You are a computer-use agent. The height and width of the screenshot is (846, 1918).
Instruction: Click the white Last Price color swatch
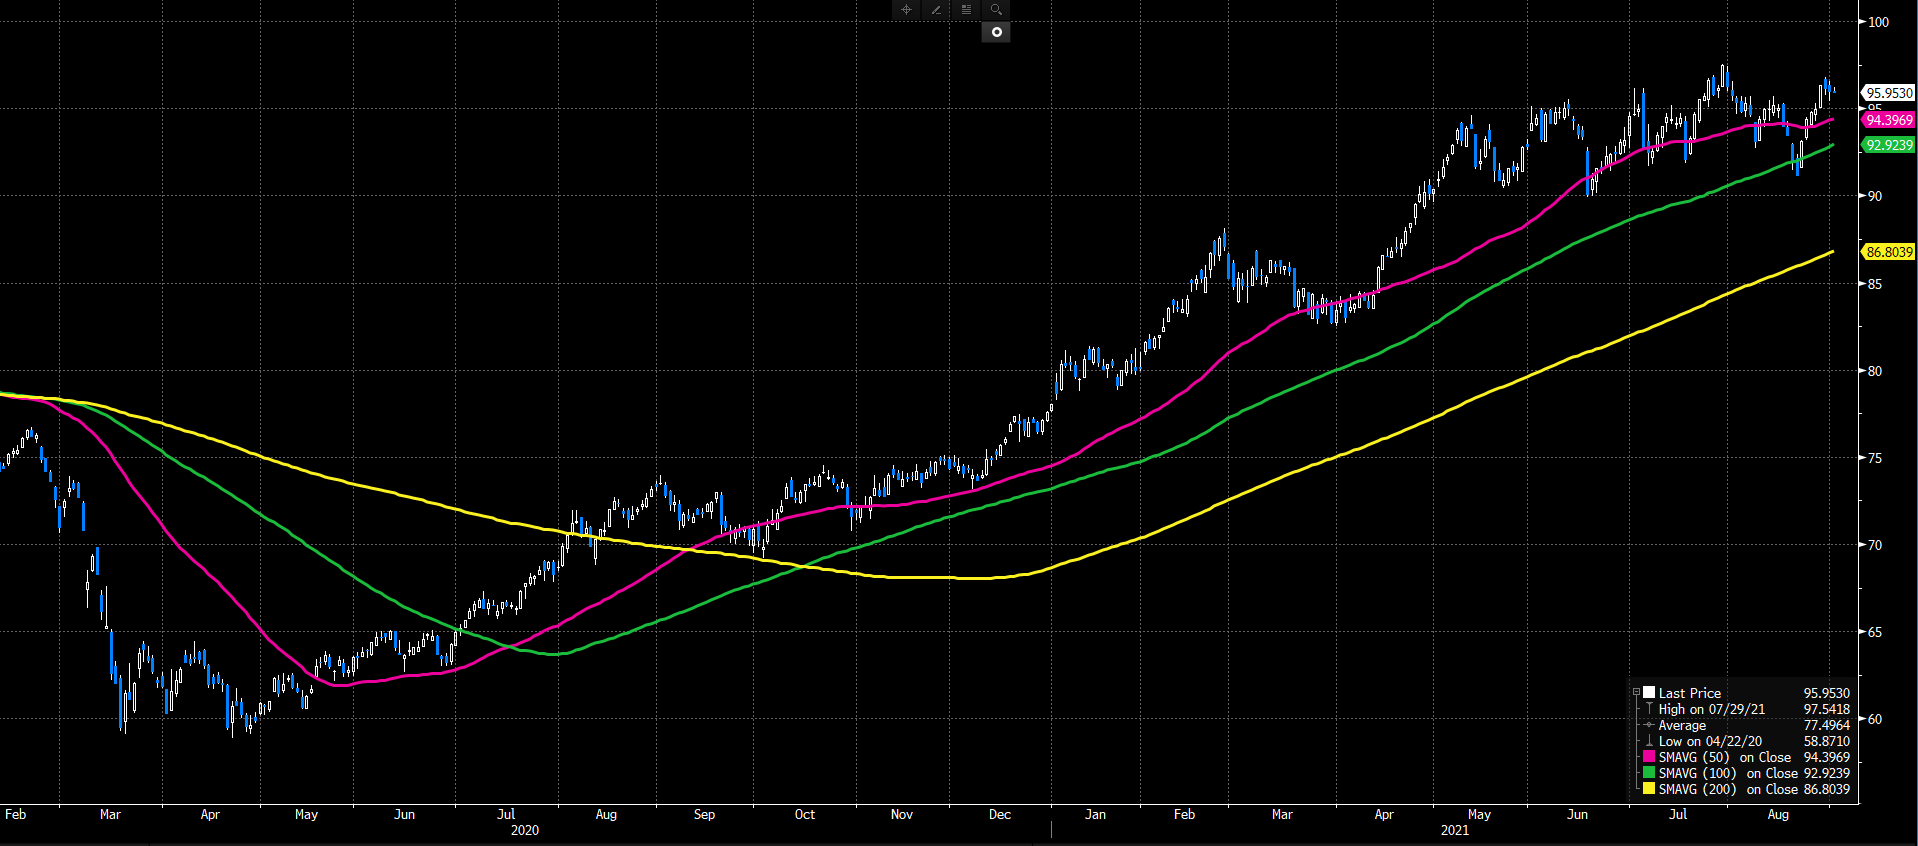click(1649, 692)
